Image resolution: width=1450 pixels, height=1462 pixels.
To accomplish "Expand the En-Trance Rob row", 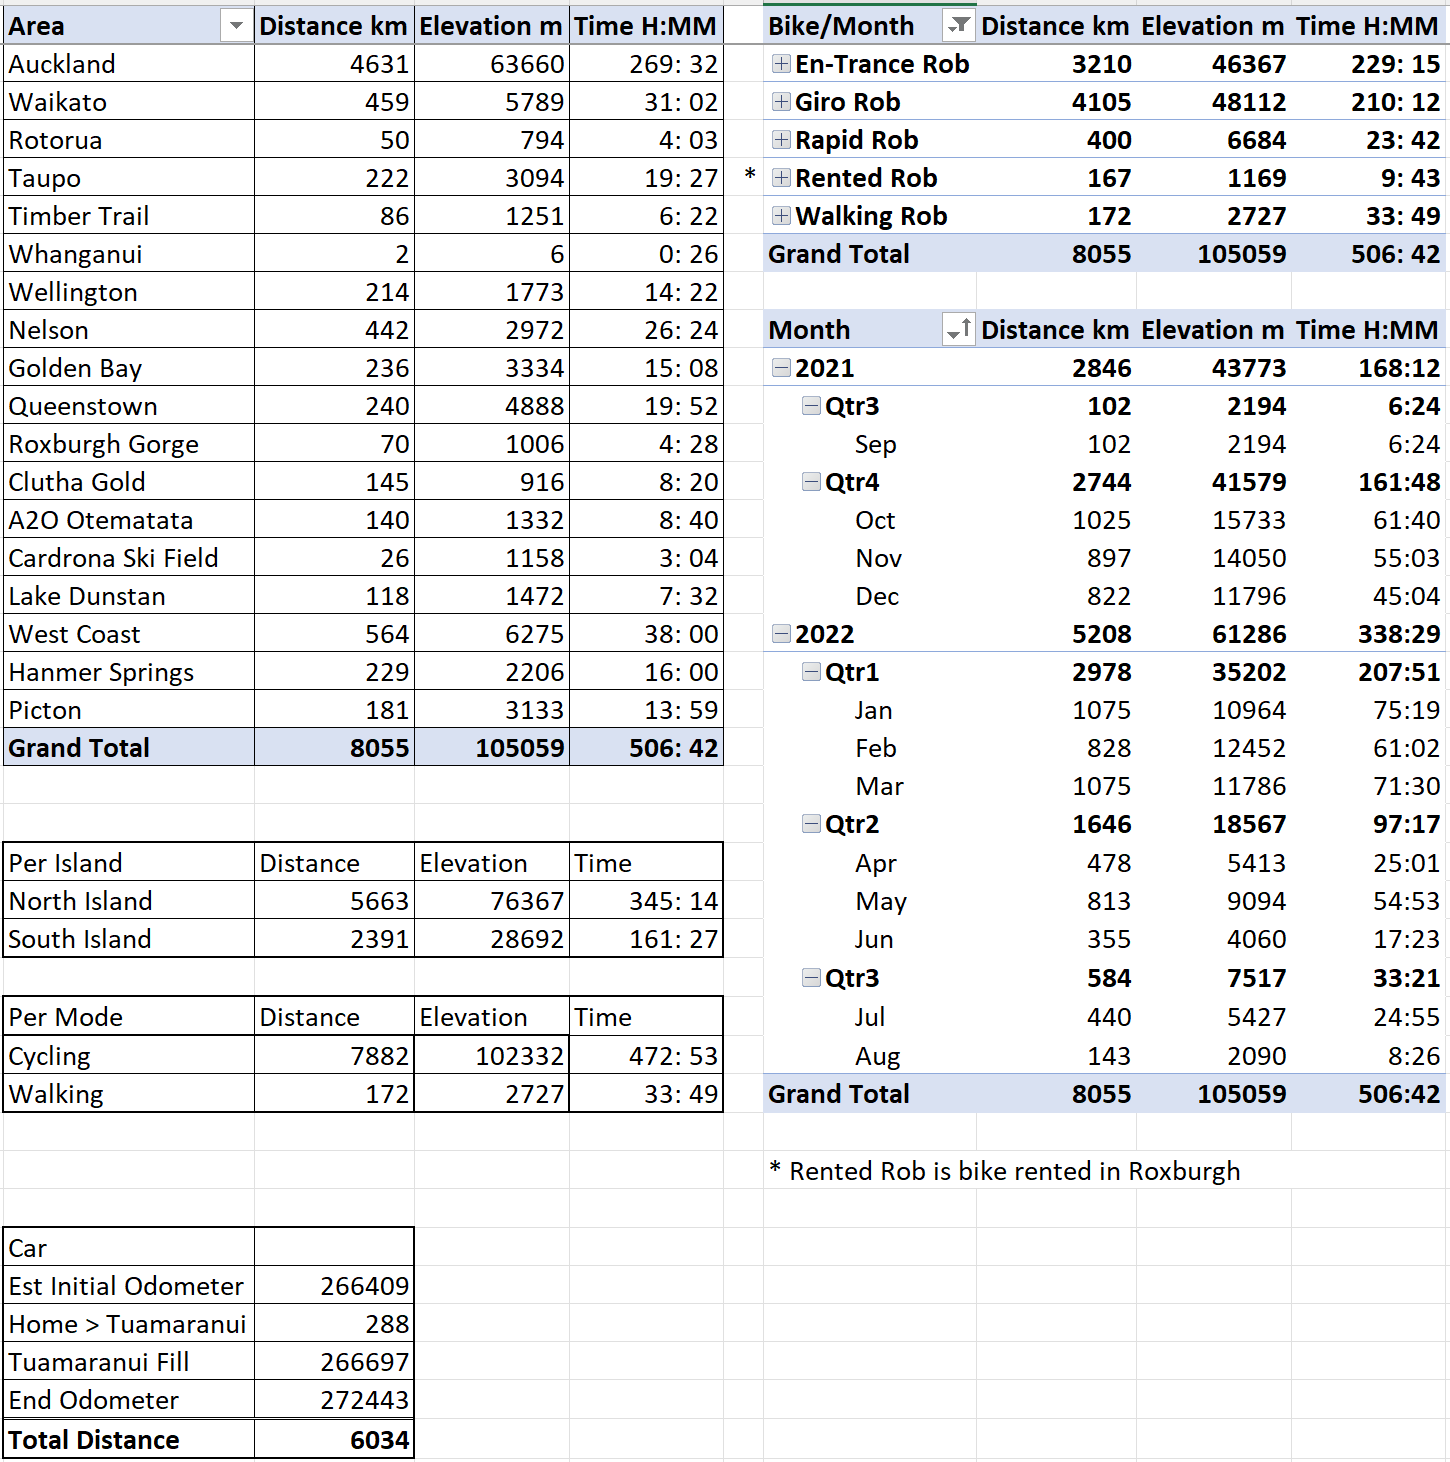I will pyautogui.click(x=781, y=64).
